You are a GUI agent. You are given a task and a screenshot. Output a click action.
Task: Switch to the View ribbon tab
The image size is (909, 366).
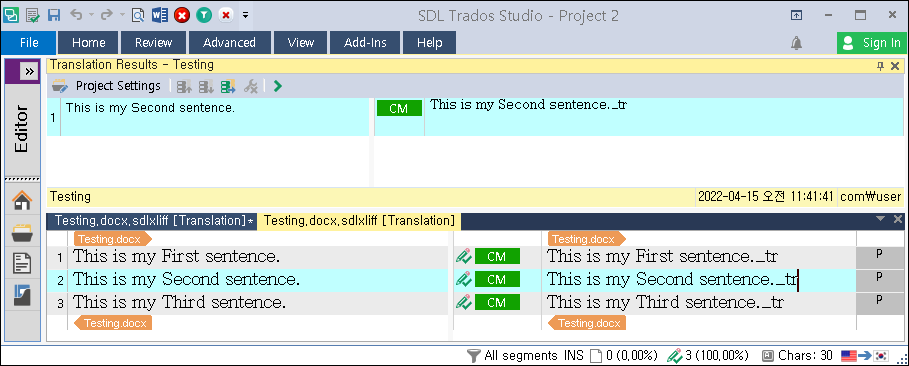[301, 42]
